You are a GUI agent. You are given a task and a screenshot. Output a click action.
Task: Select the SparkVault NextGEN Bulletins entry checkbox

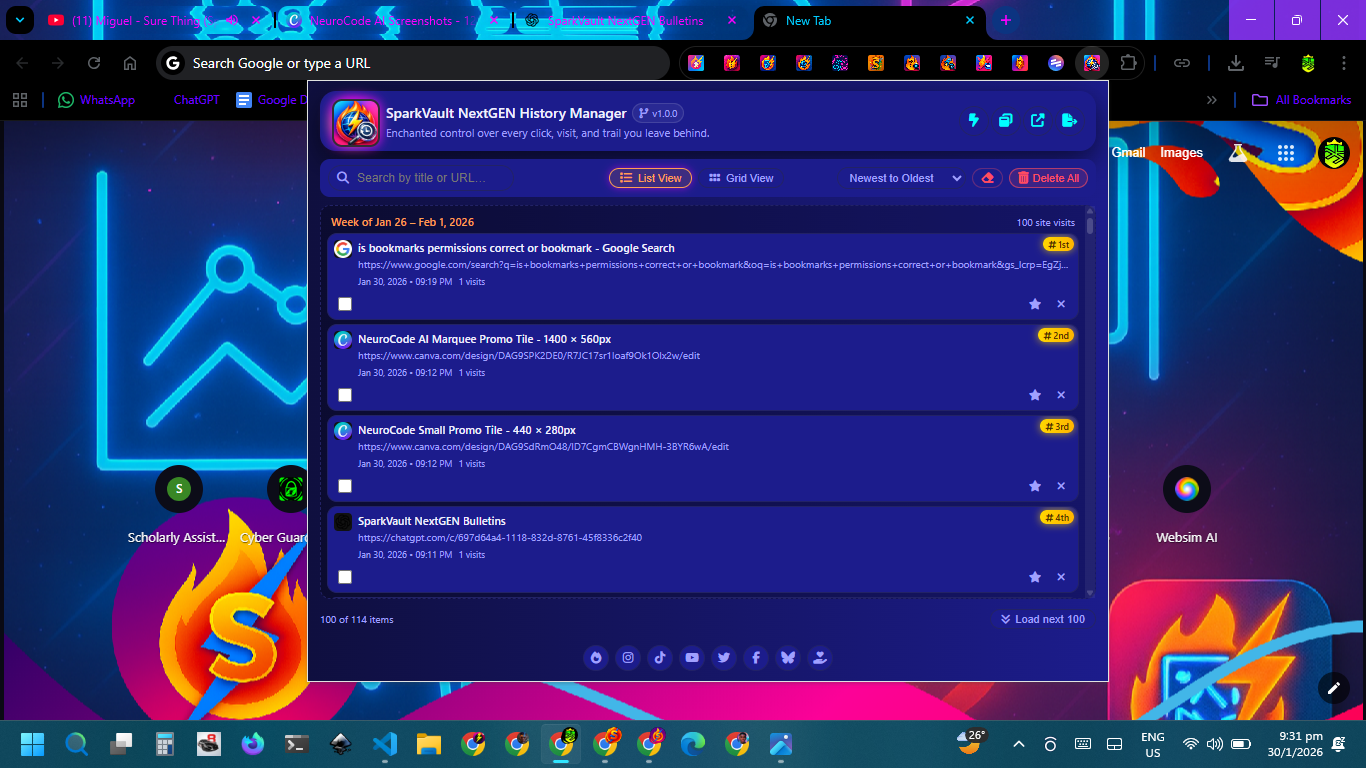click(345, 577)
